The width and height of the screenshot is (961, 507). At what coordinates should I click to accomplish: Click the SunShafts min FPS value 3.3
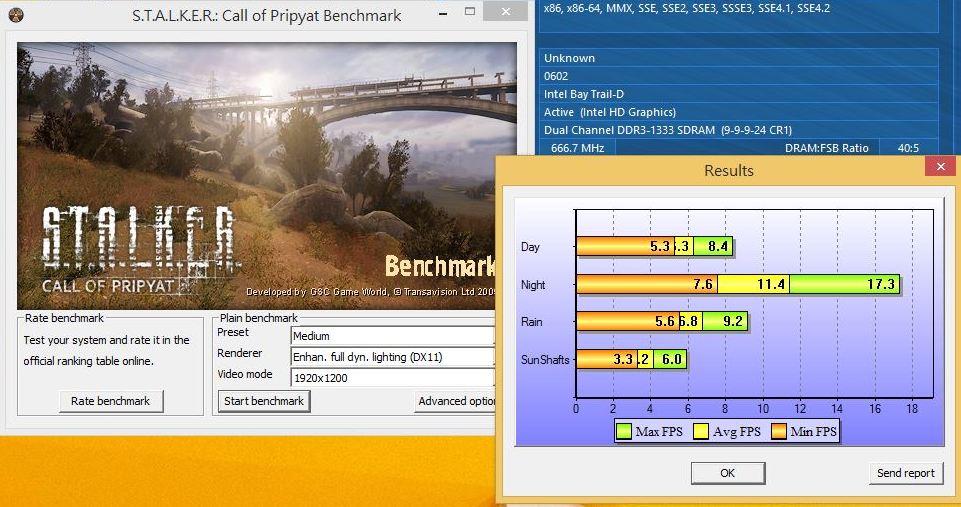click(x=623, y=359)
